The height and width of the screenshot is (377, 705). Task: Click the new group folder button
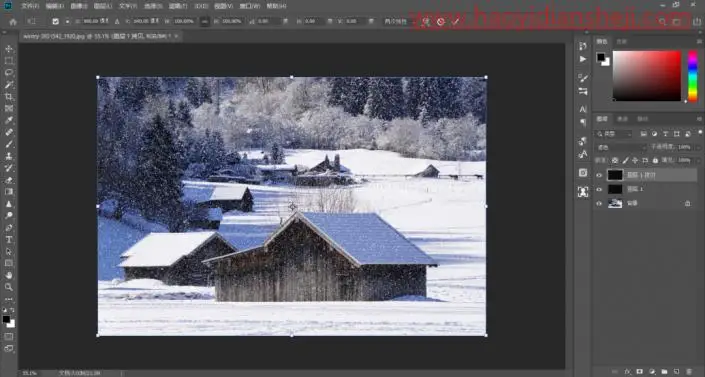tap(665, 372)
